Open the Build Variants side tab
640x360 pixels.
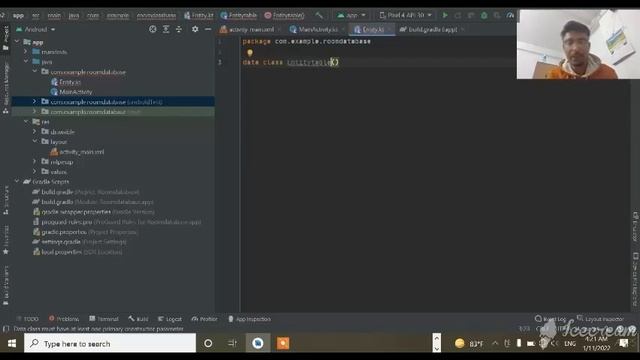(x=6, y=285)
